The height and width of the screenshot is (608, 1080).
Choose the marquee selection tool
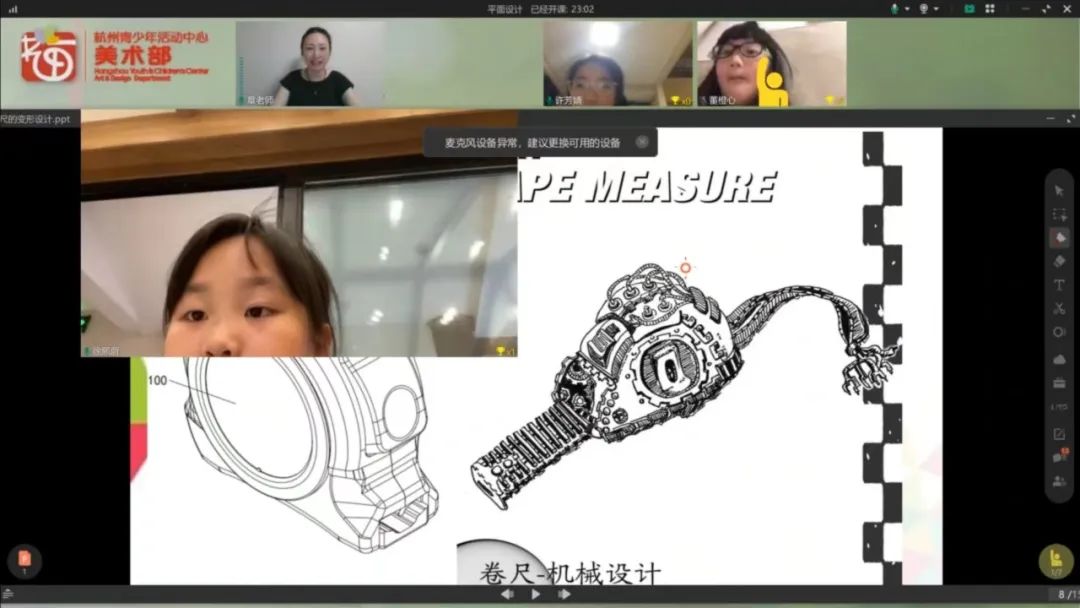(1059, 214)
